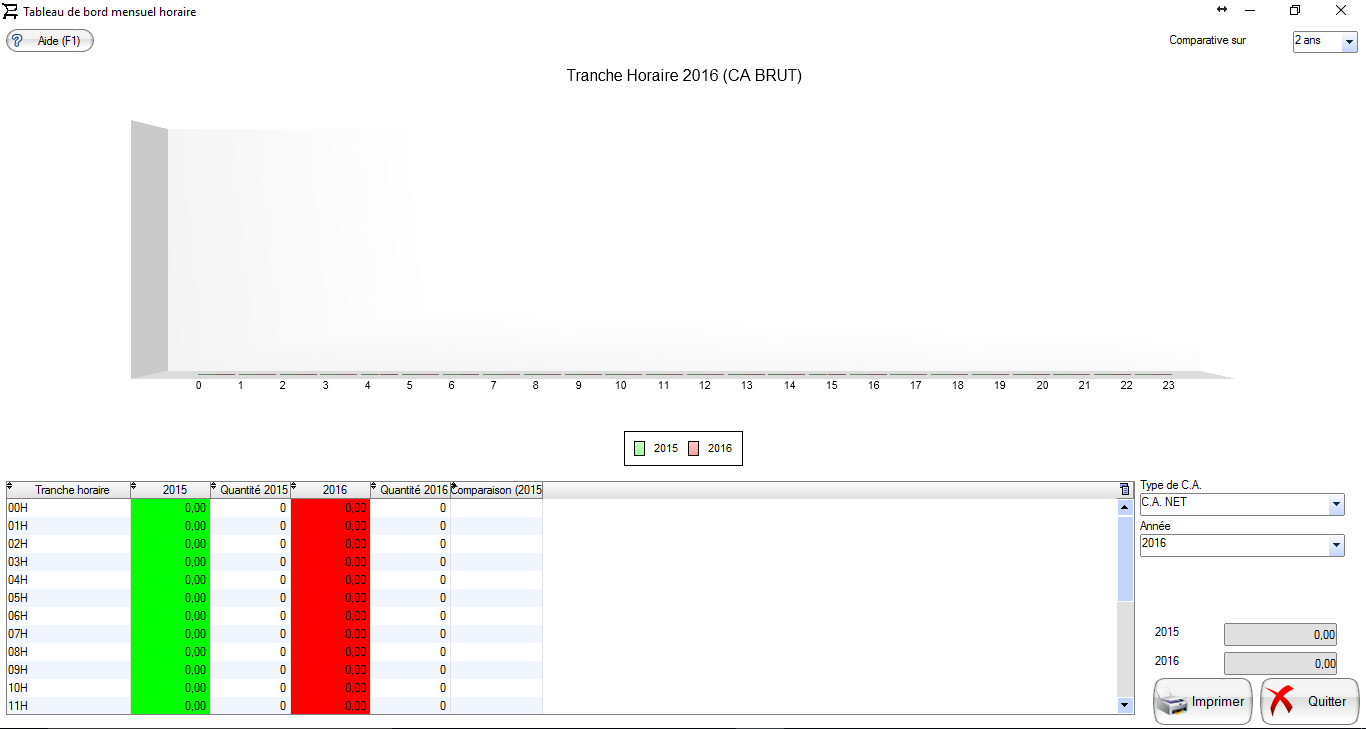The height and width of the screenshot is (729, 1366).
Task: Click sort arrows icon on 2016 column
Action: click(294, 487)
